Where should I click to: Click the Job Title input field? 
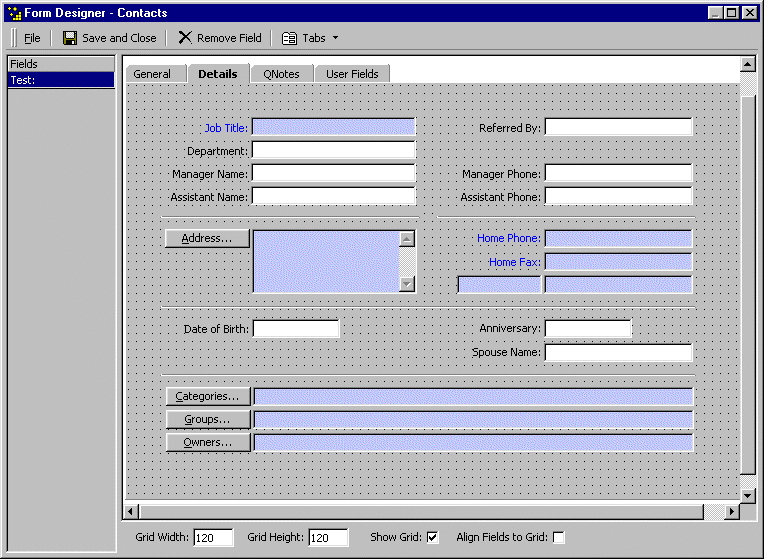coord(333,127)
